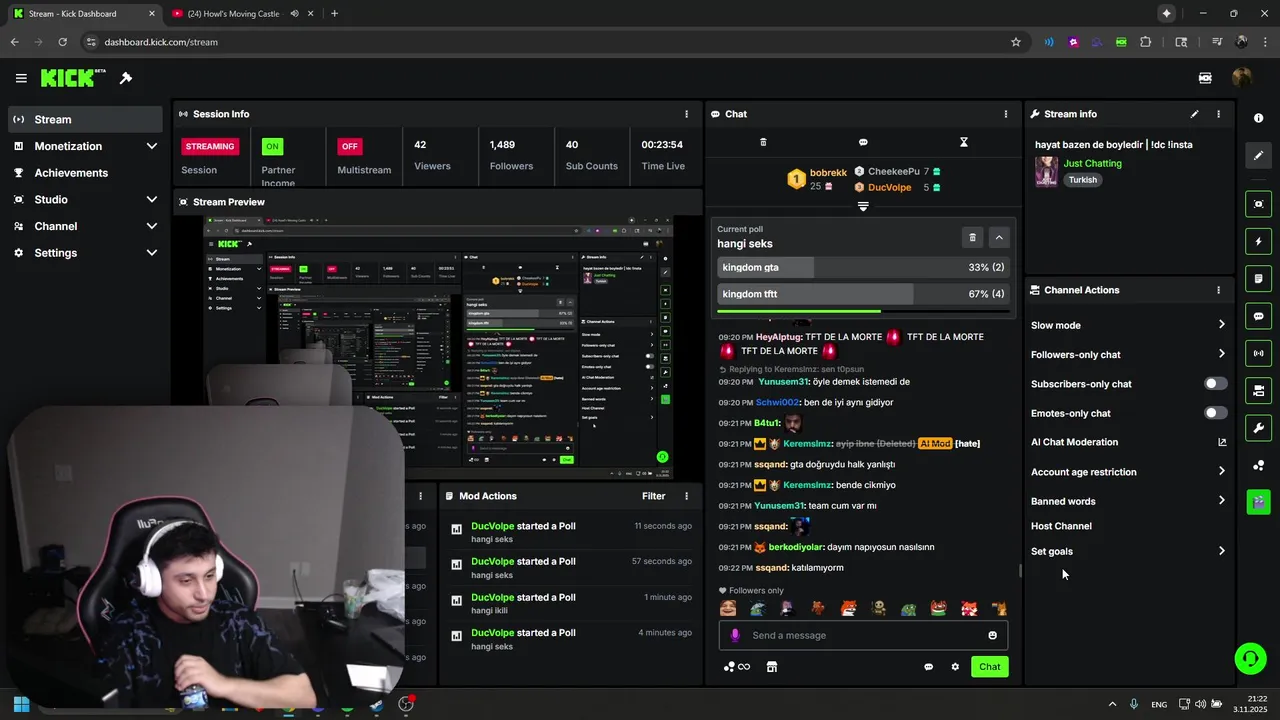The width and height of the screenshot is (1280, 720).
Task: Click the Send a message input field
Action: tap(863, 635)
